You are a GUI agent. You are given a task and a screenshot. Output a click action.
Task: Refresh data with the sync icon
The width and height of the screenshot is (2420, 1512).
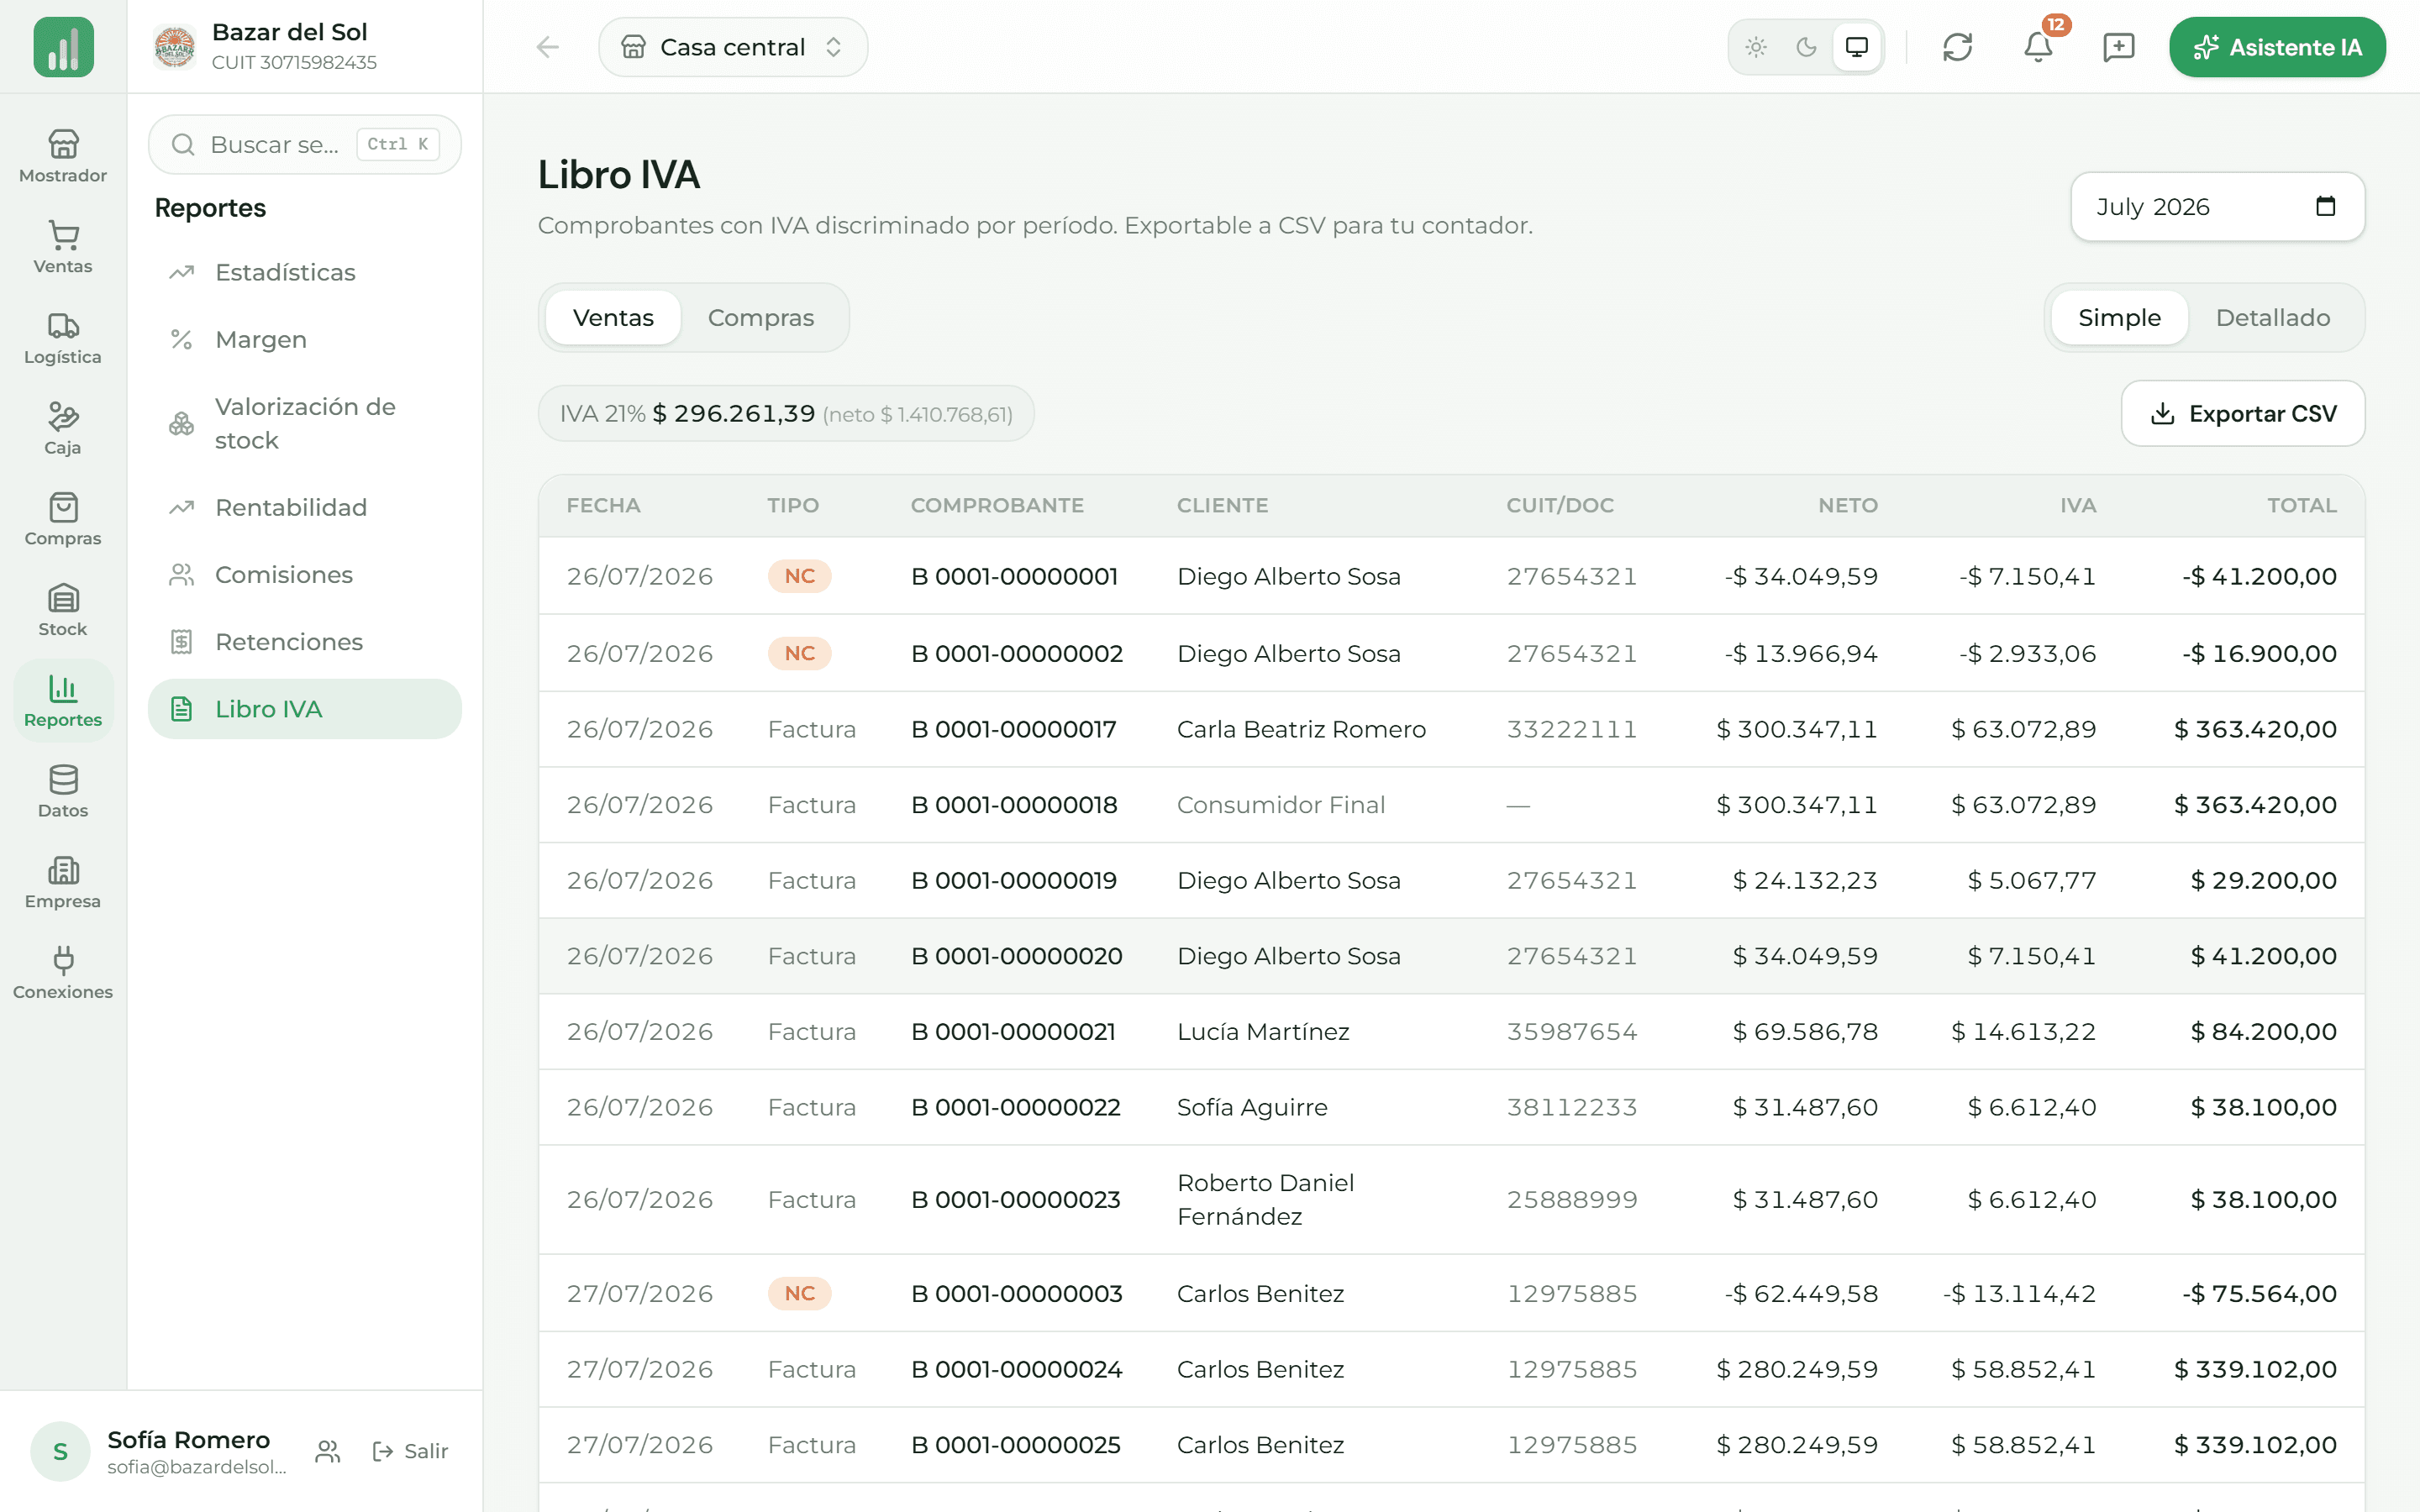click(1957, 47)
